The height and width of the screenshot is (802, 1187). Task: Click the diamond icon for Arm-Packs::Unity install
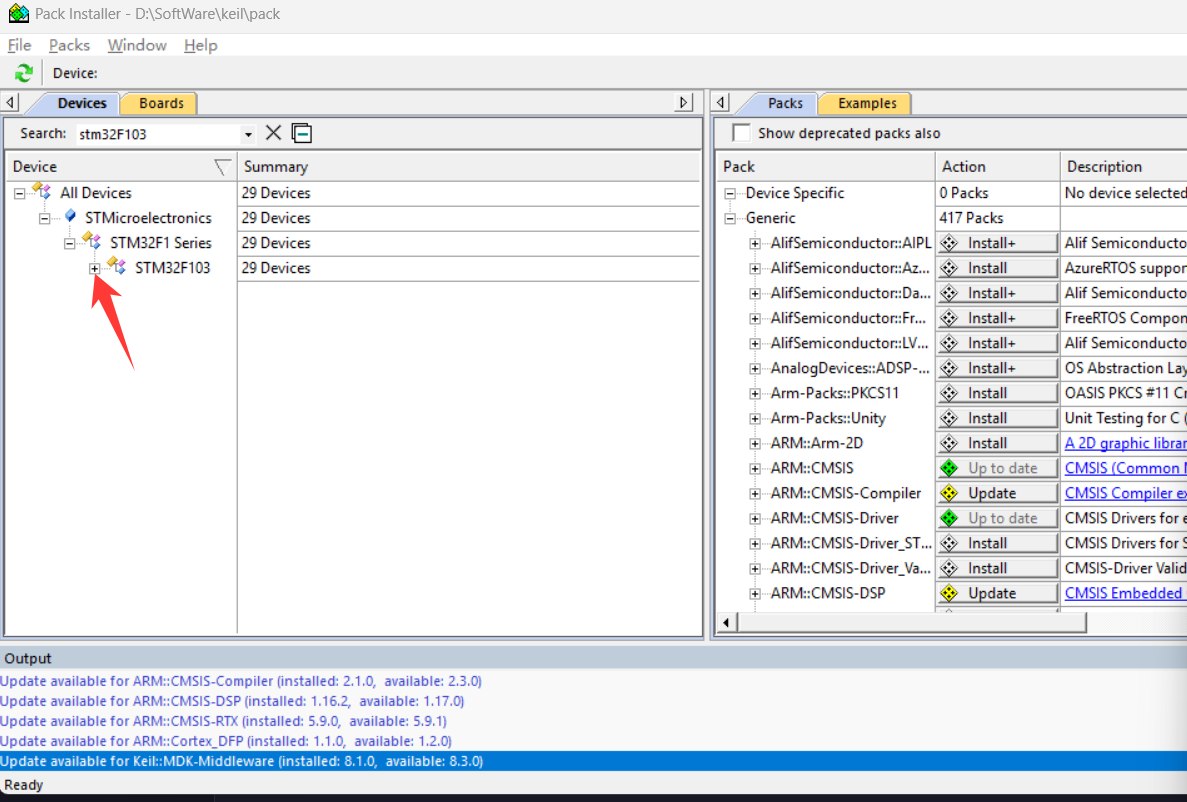pyautogui.click(x=949, y=418)
